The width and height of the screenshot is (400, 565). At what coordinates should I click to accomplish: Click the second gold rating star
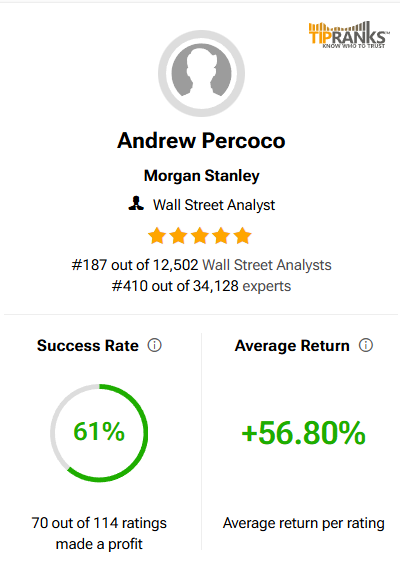[x=178, y=236]
